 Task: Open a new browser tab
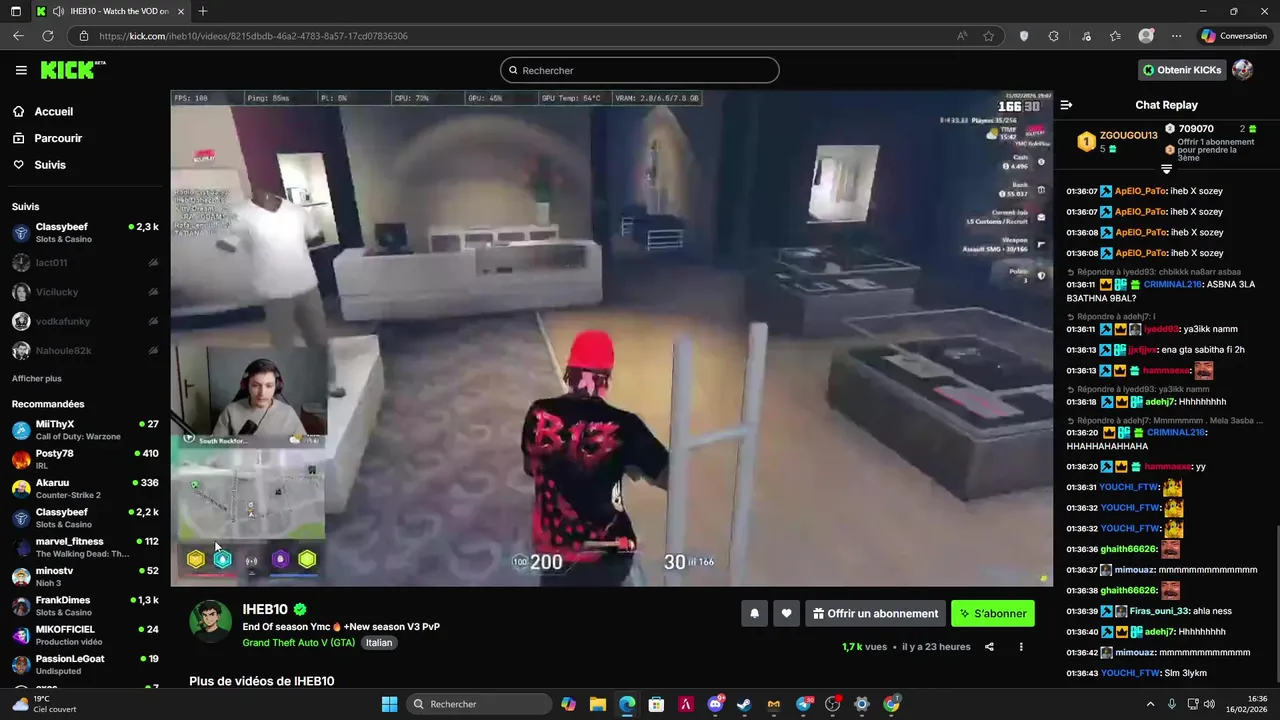point(203,11)
